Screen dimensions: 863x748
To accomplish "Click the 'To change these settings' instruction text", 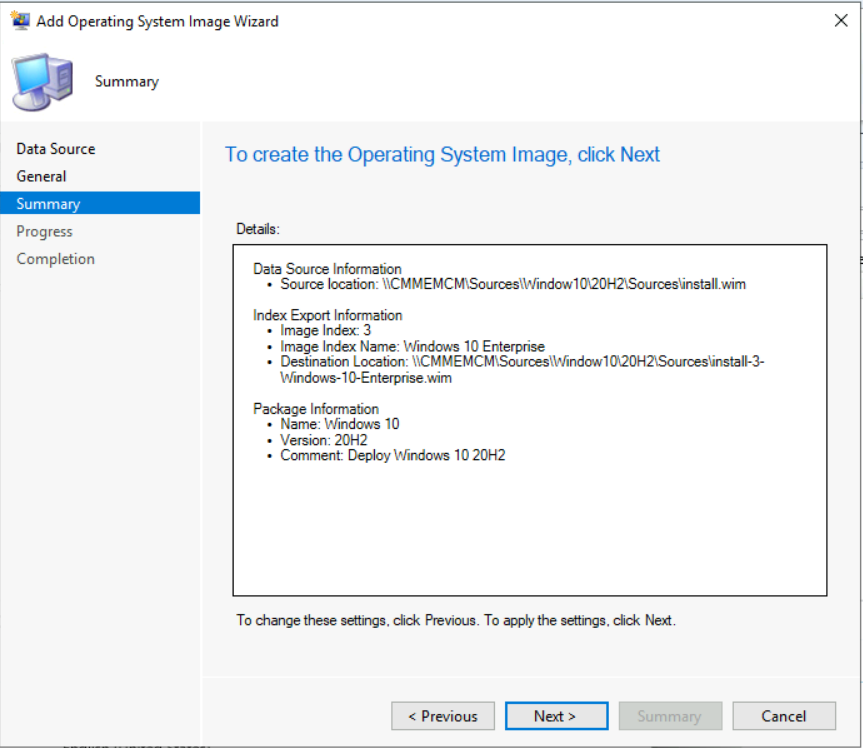I will 456,620.
